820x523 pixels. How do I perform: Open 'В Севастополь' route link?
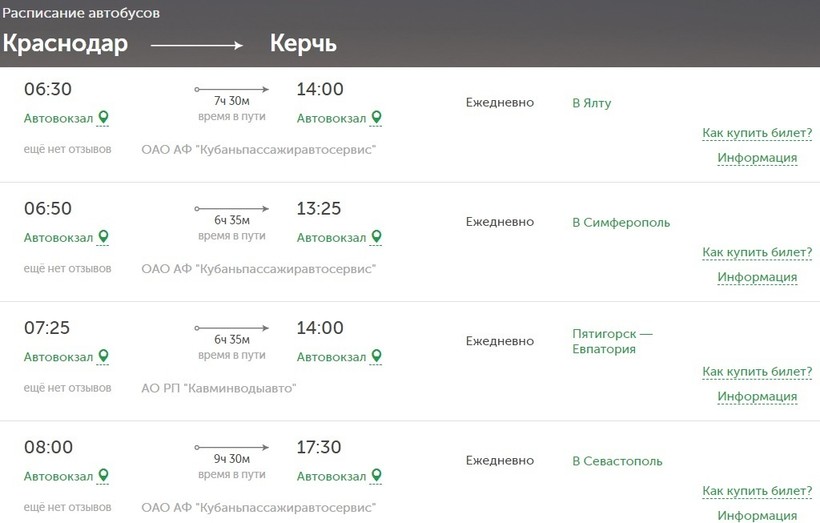(617, 461)
